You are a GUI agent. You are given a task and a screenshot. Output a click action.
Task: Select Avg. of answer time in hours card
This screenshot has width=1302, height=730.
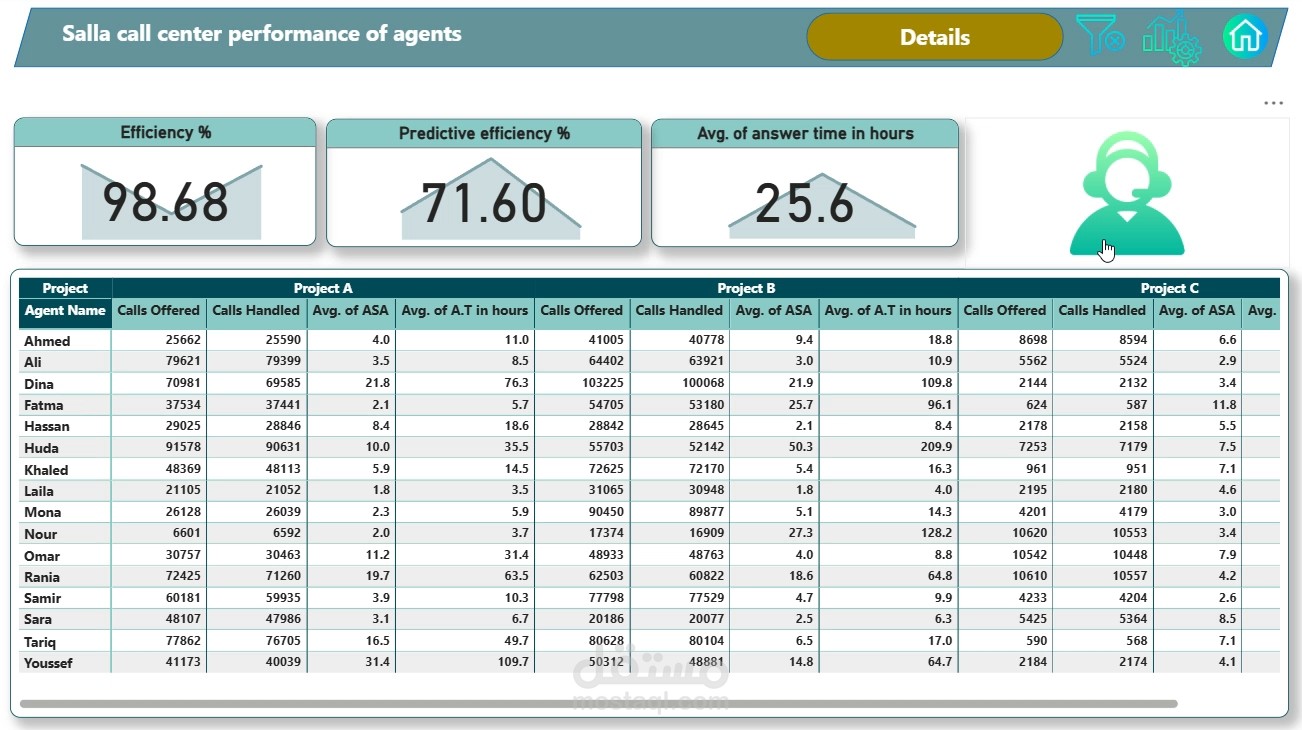[x=805, y=183]
